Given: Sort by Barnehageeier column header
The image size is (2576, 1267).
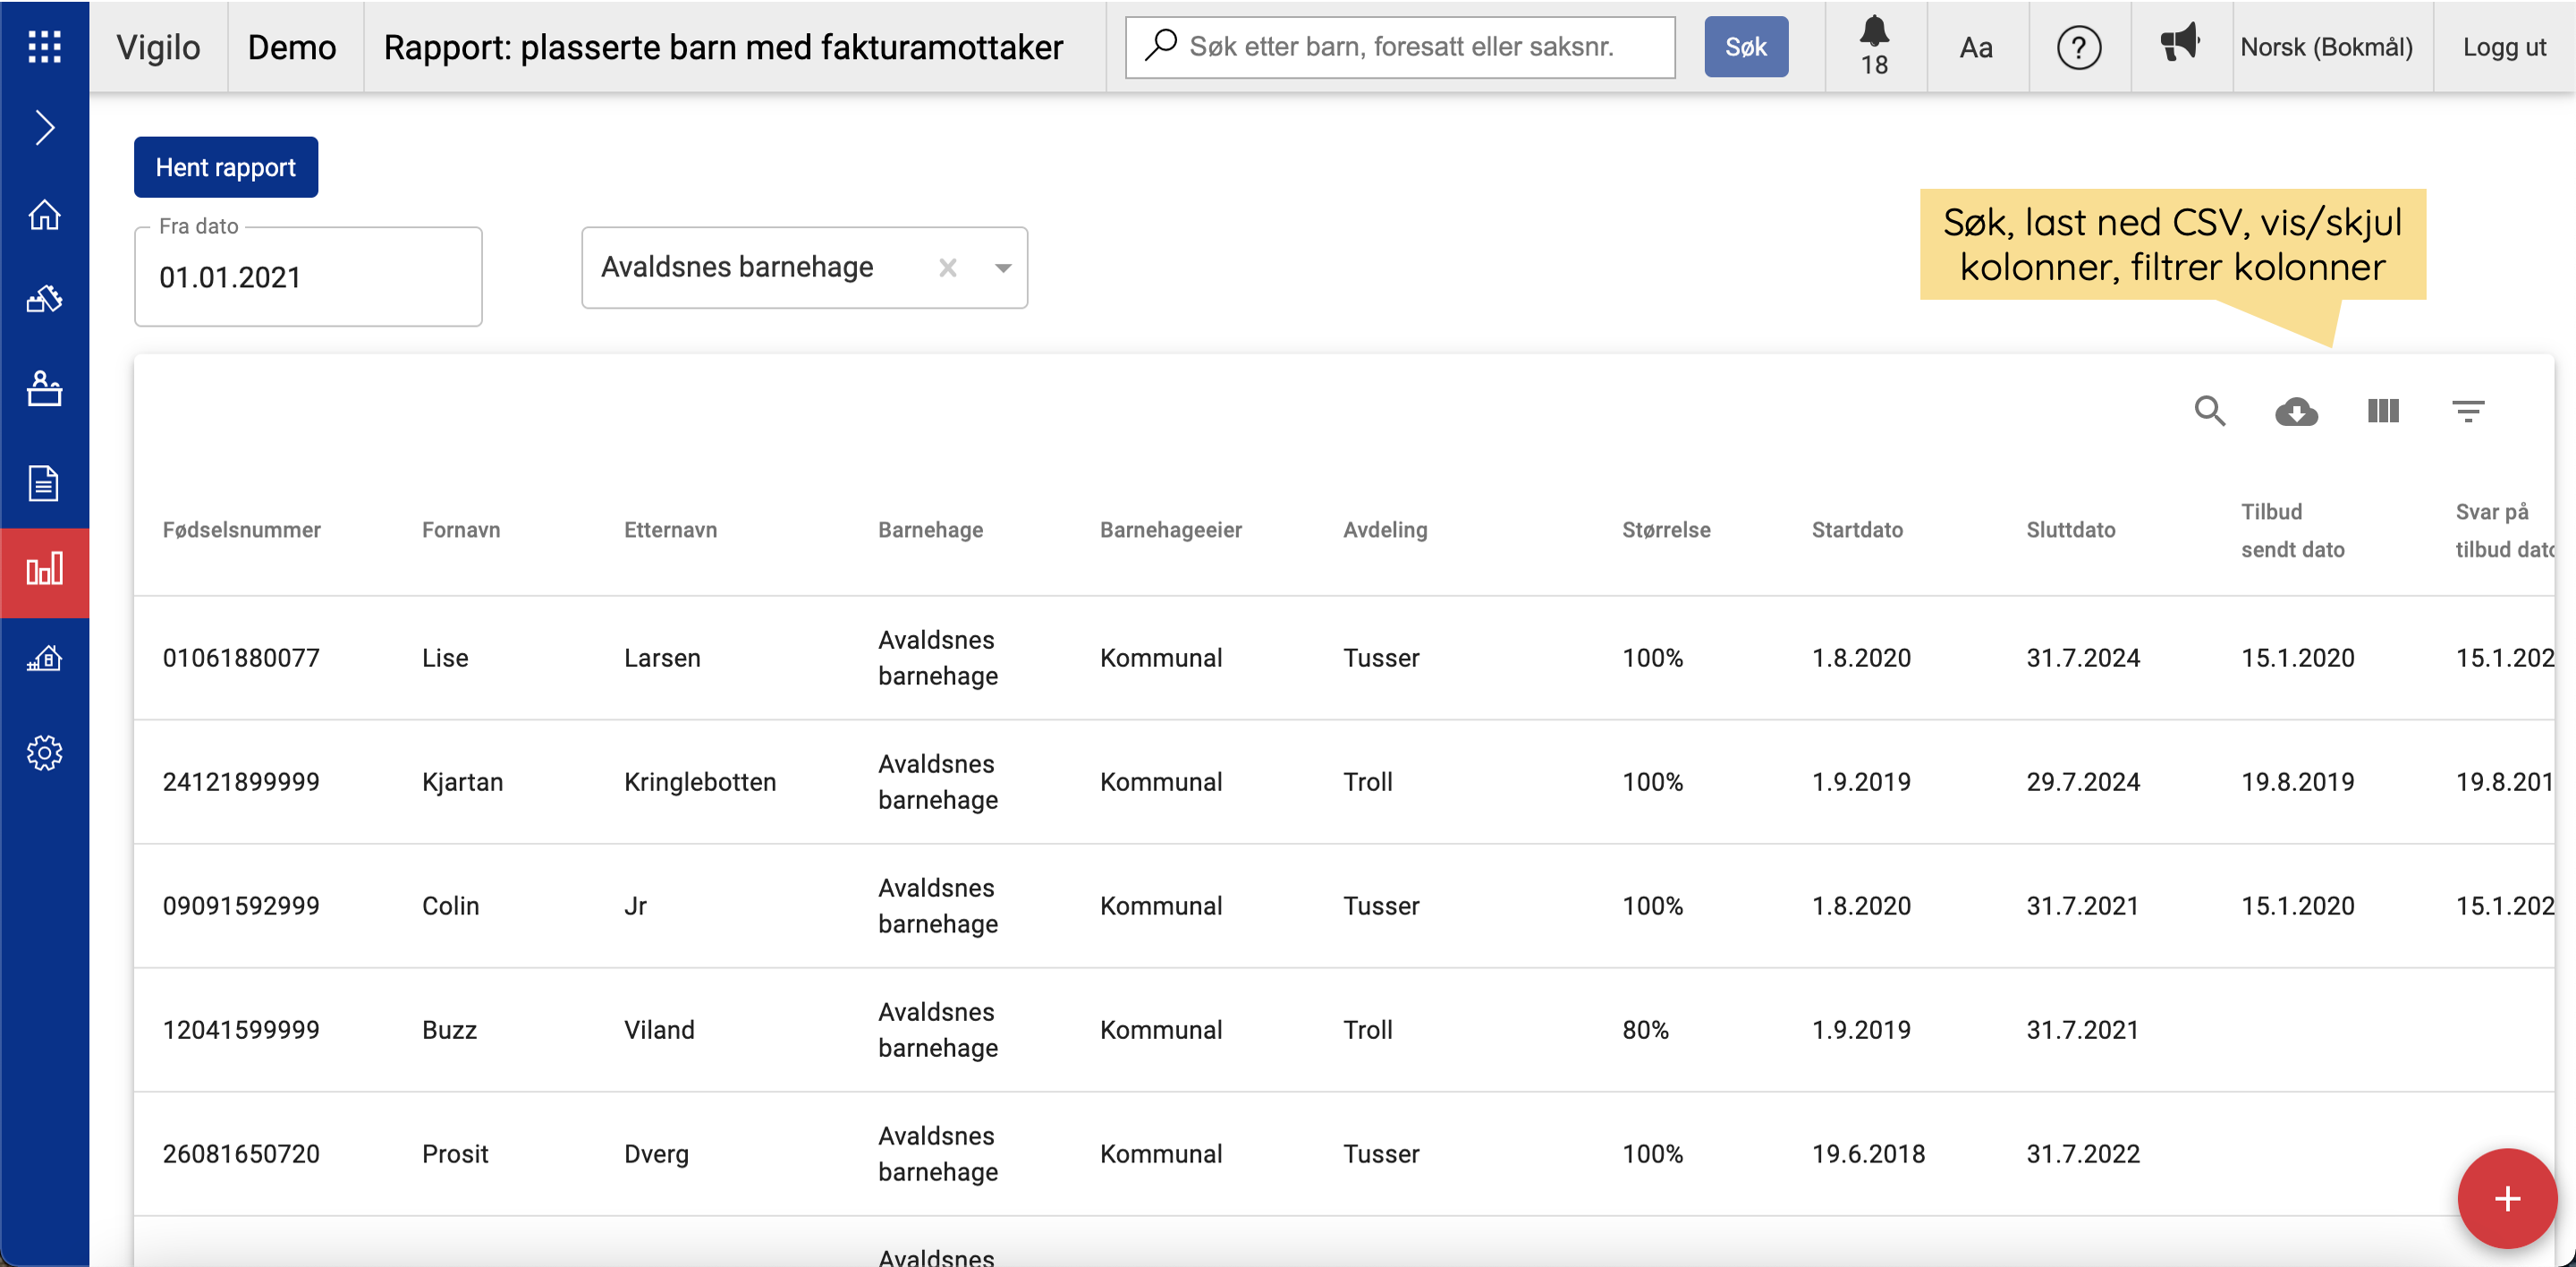Looking at the screenshot, I should [1171, 530].
